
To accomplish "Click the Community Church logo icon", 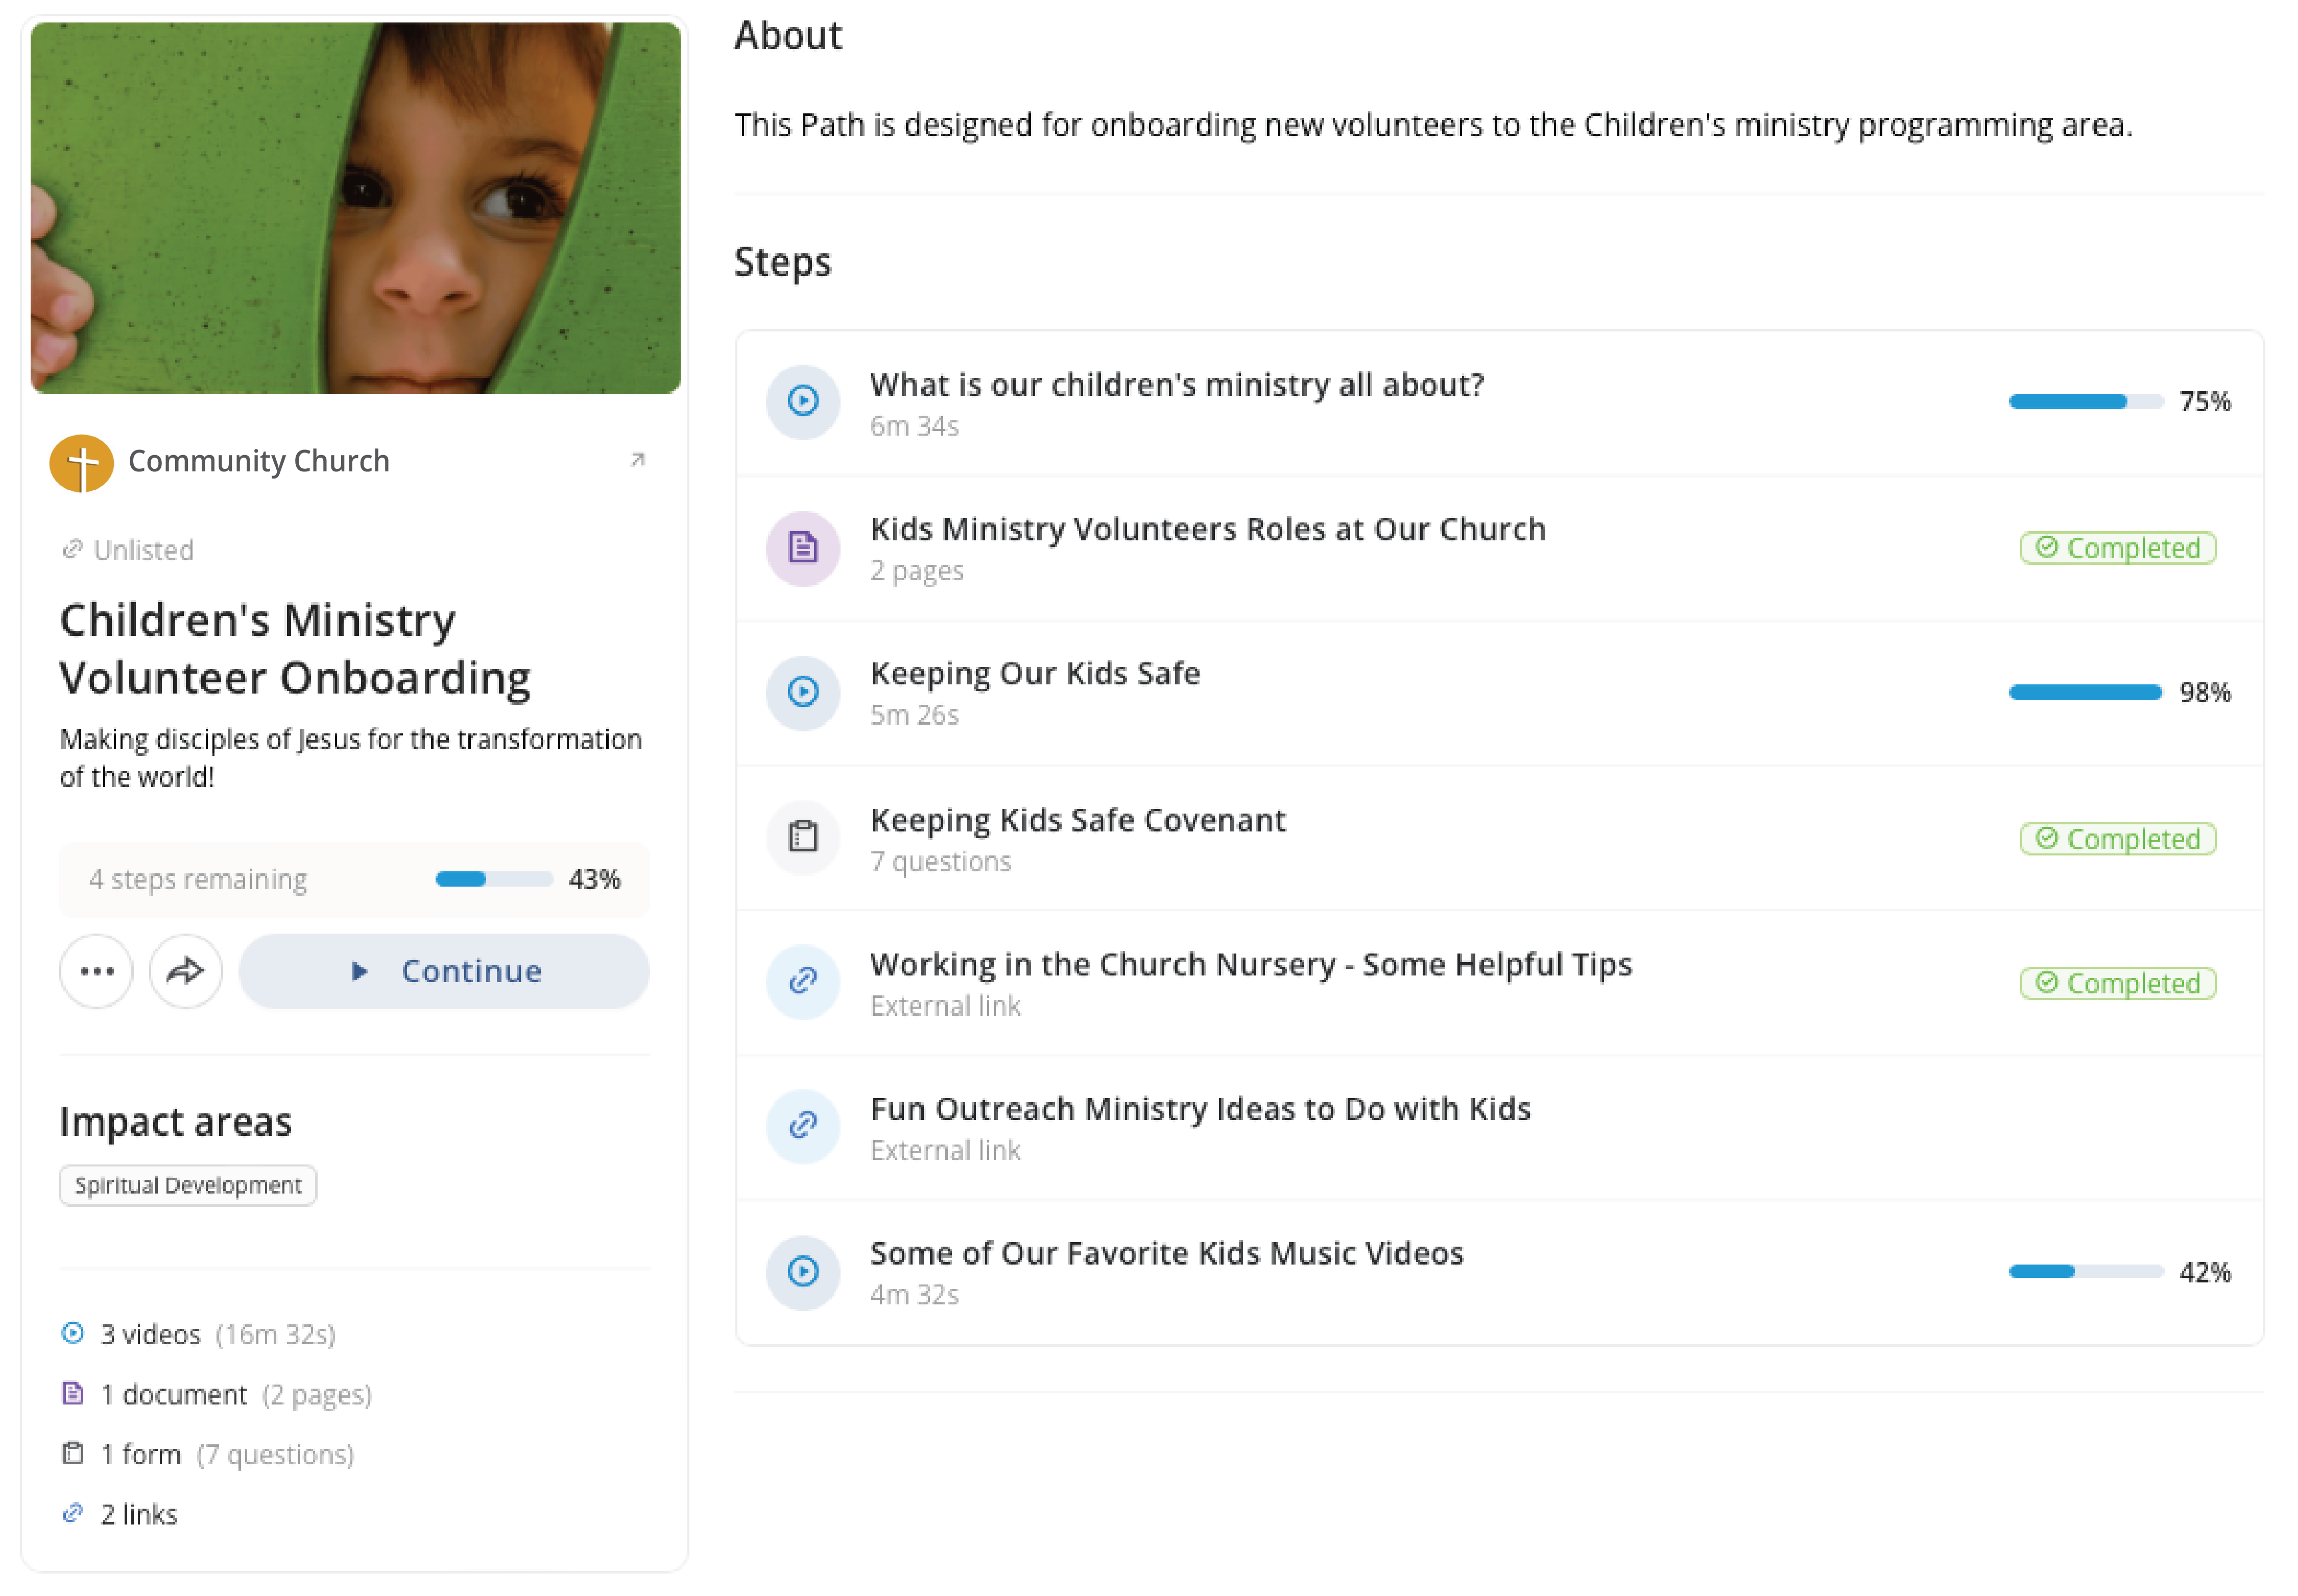I will (x=81, y=462).
